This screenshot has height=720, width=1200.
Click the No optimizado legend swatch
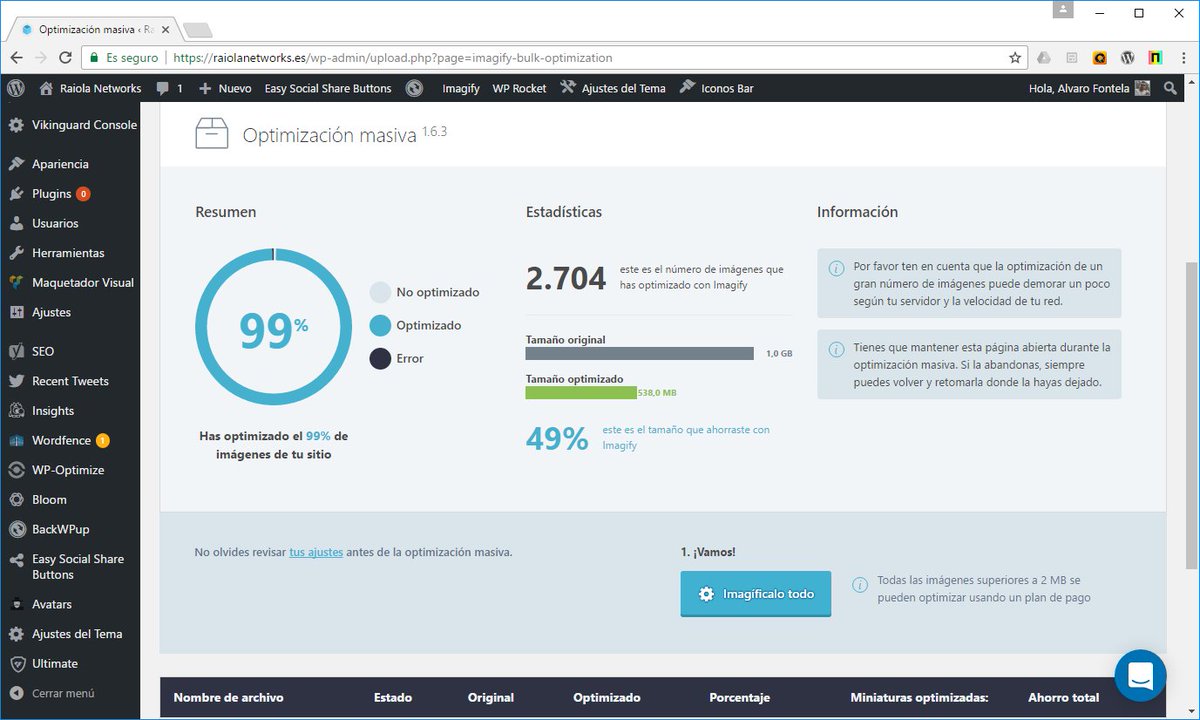coord(380,292)
